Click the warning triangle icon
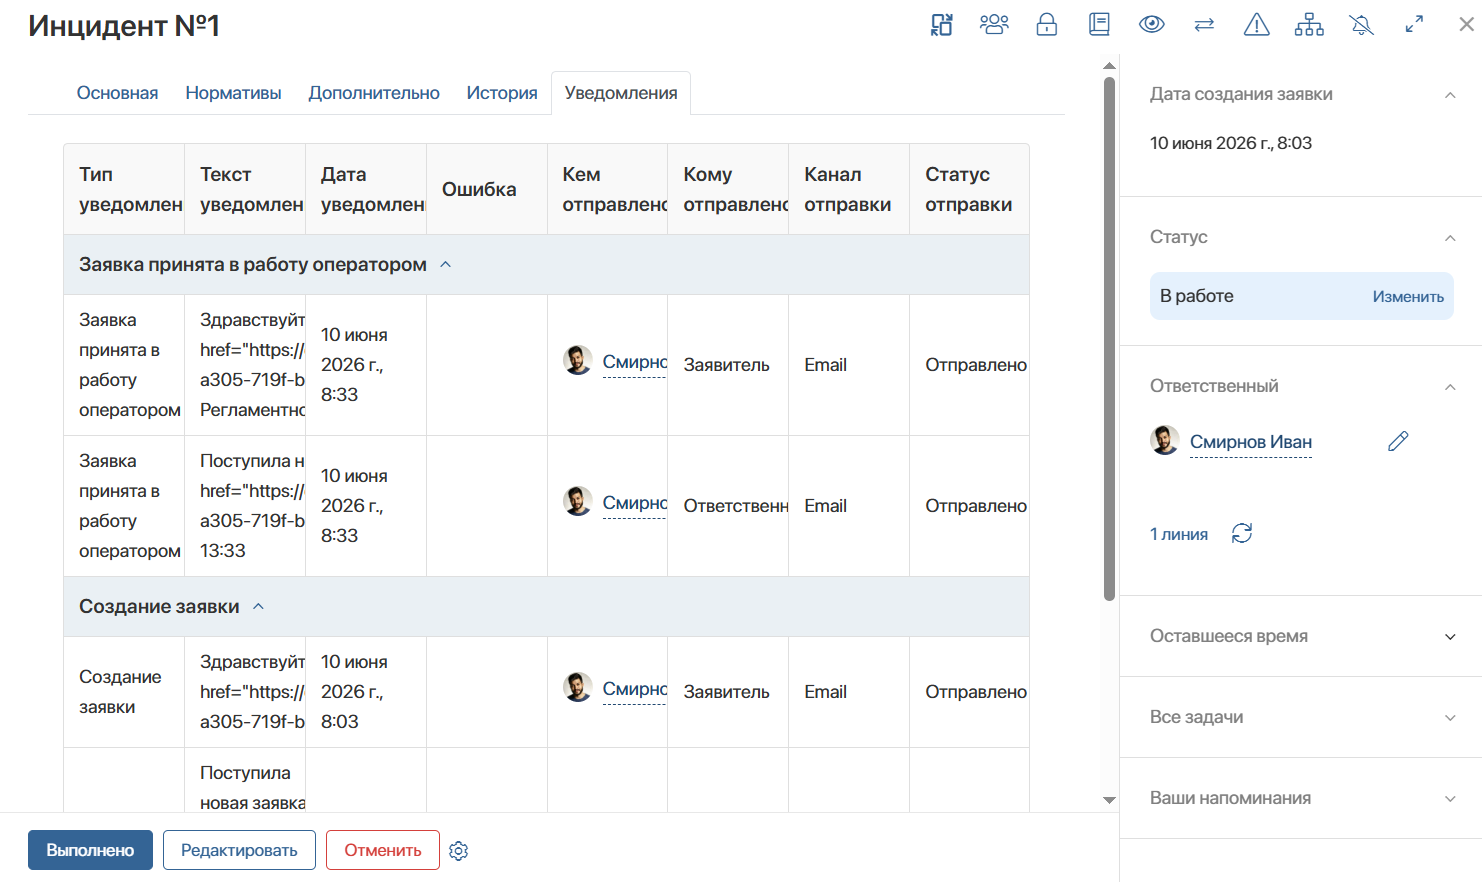1482x882 pixels. [1256, 25]
